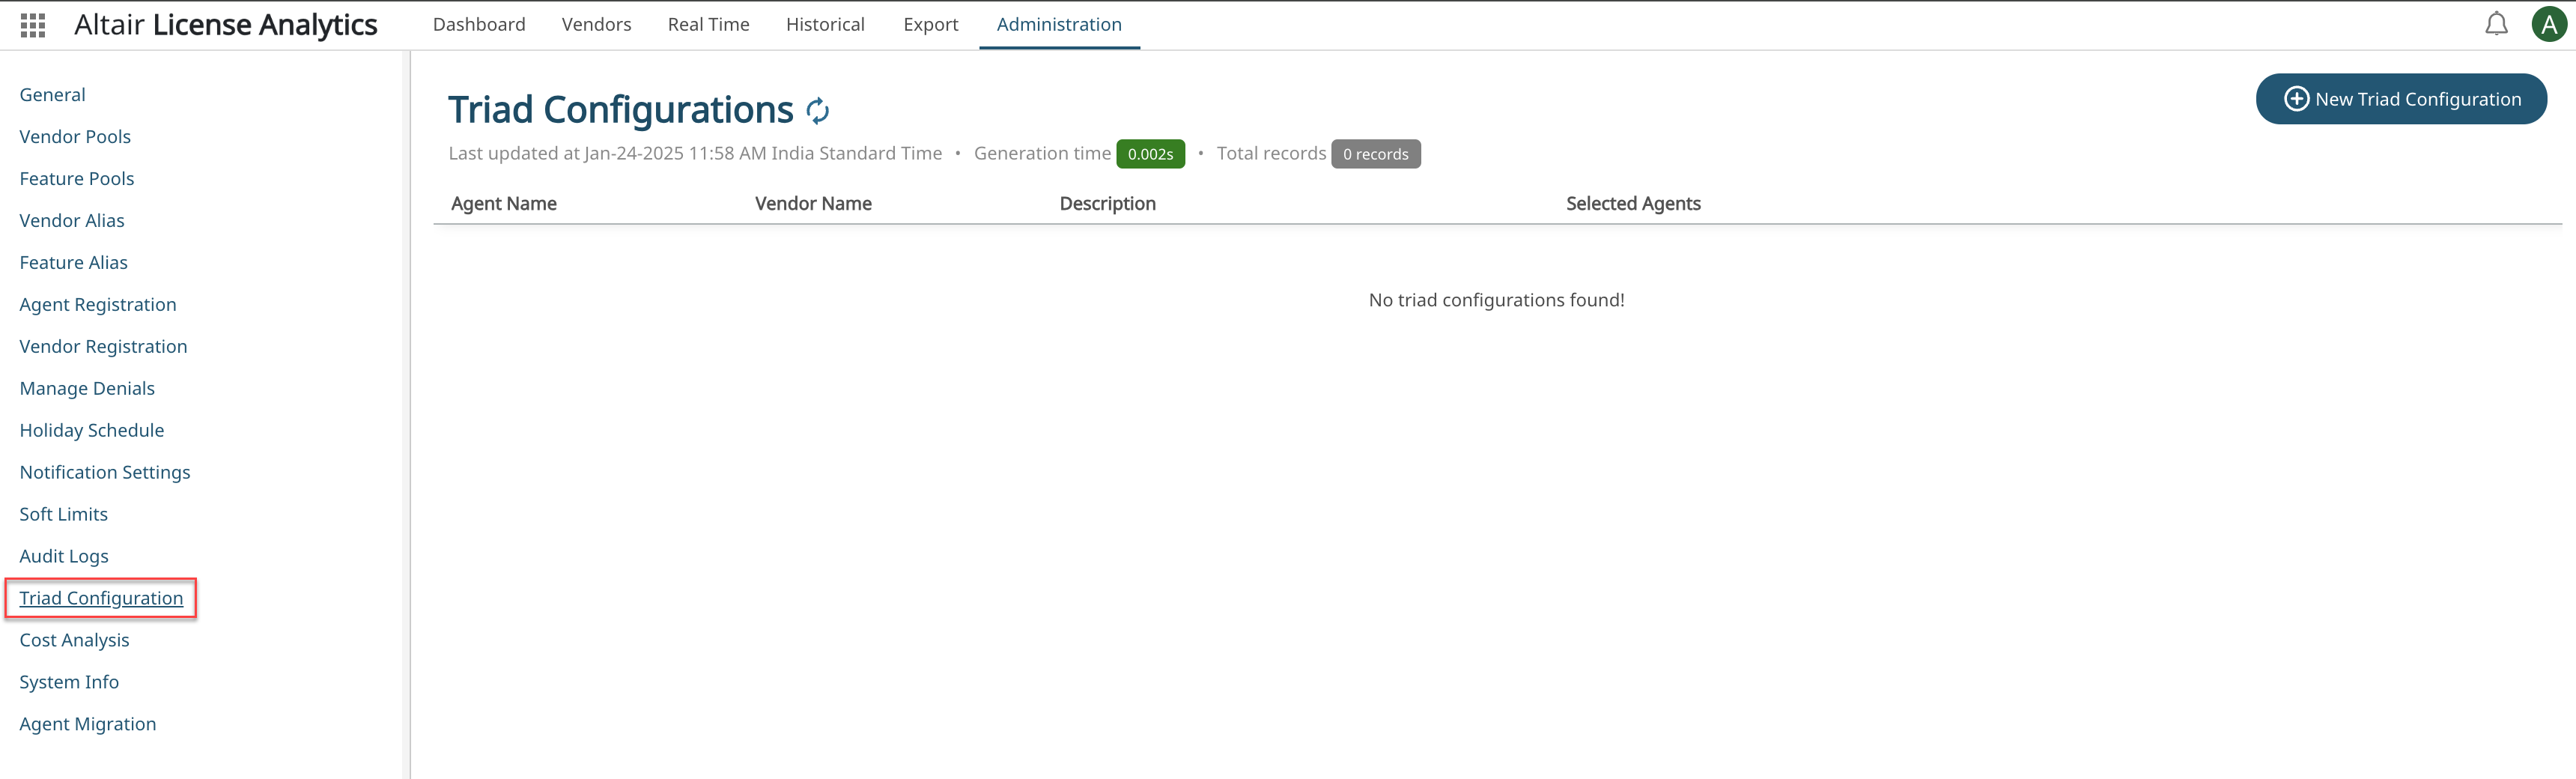Viewport: 2576px width, 779px height.
Task: Switch to the Real Time tab
Action: coord(708,24)
